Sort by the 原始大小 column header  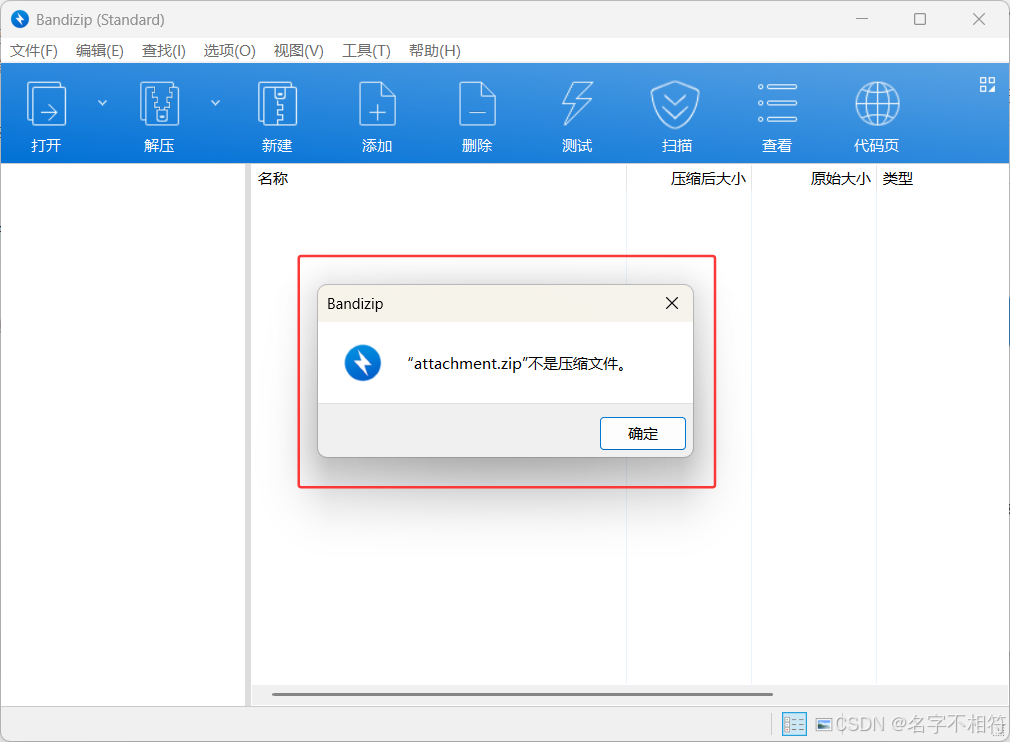(814, 178)
